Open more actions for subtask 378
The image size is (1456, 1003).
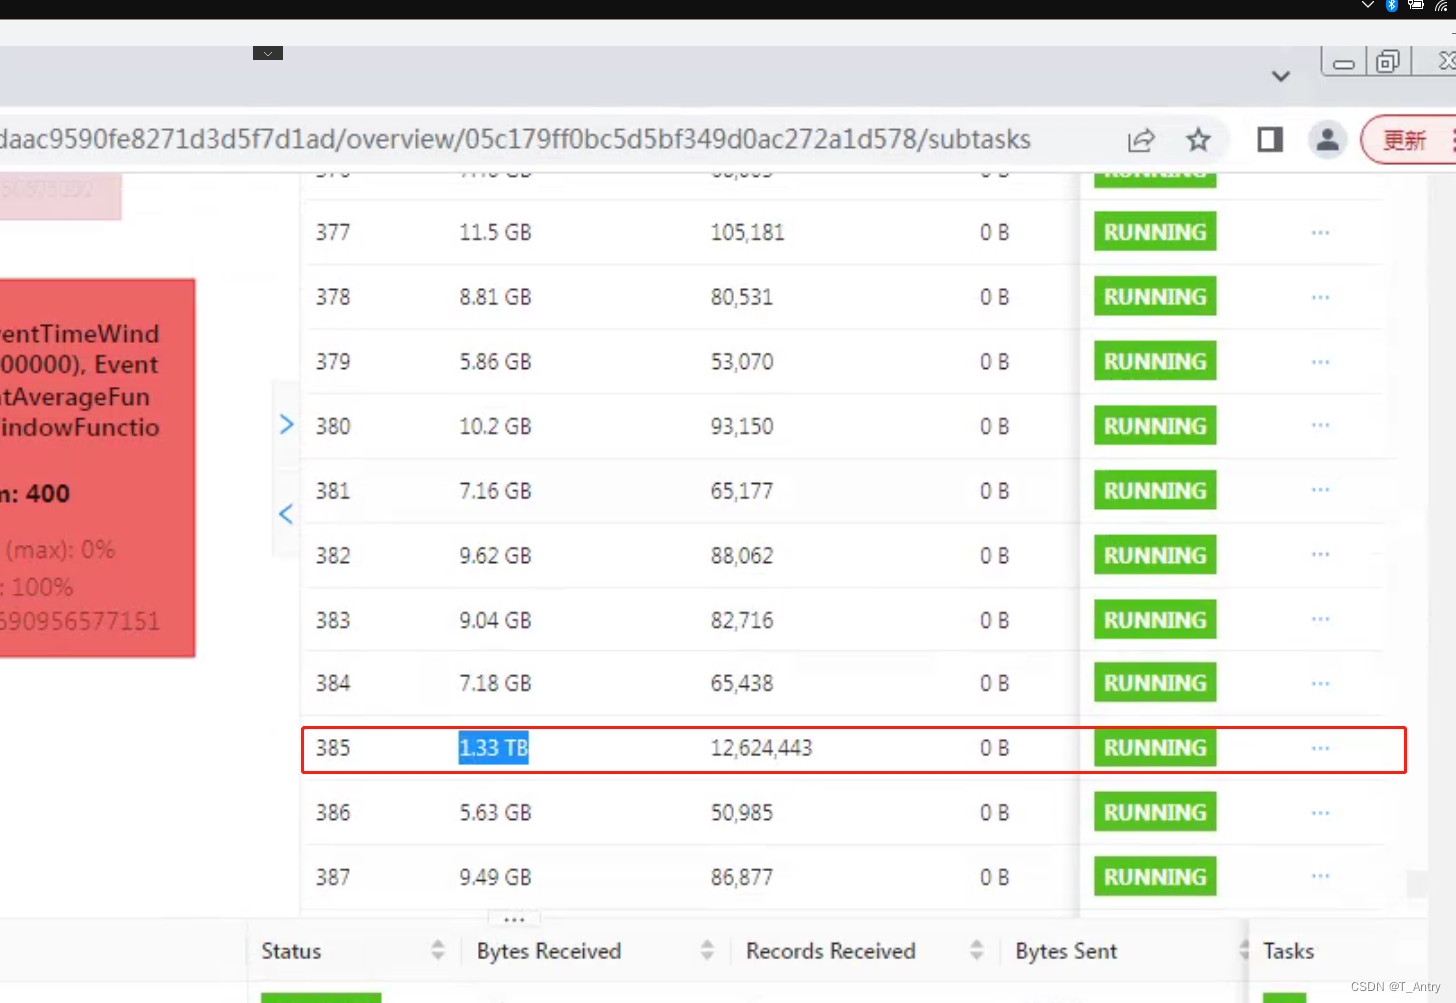1320,297
